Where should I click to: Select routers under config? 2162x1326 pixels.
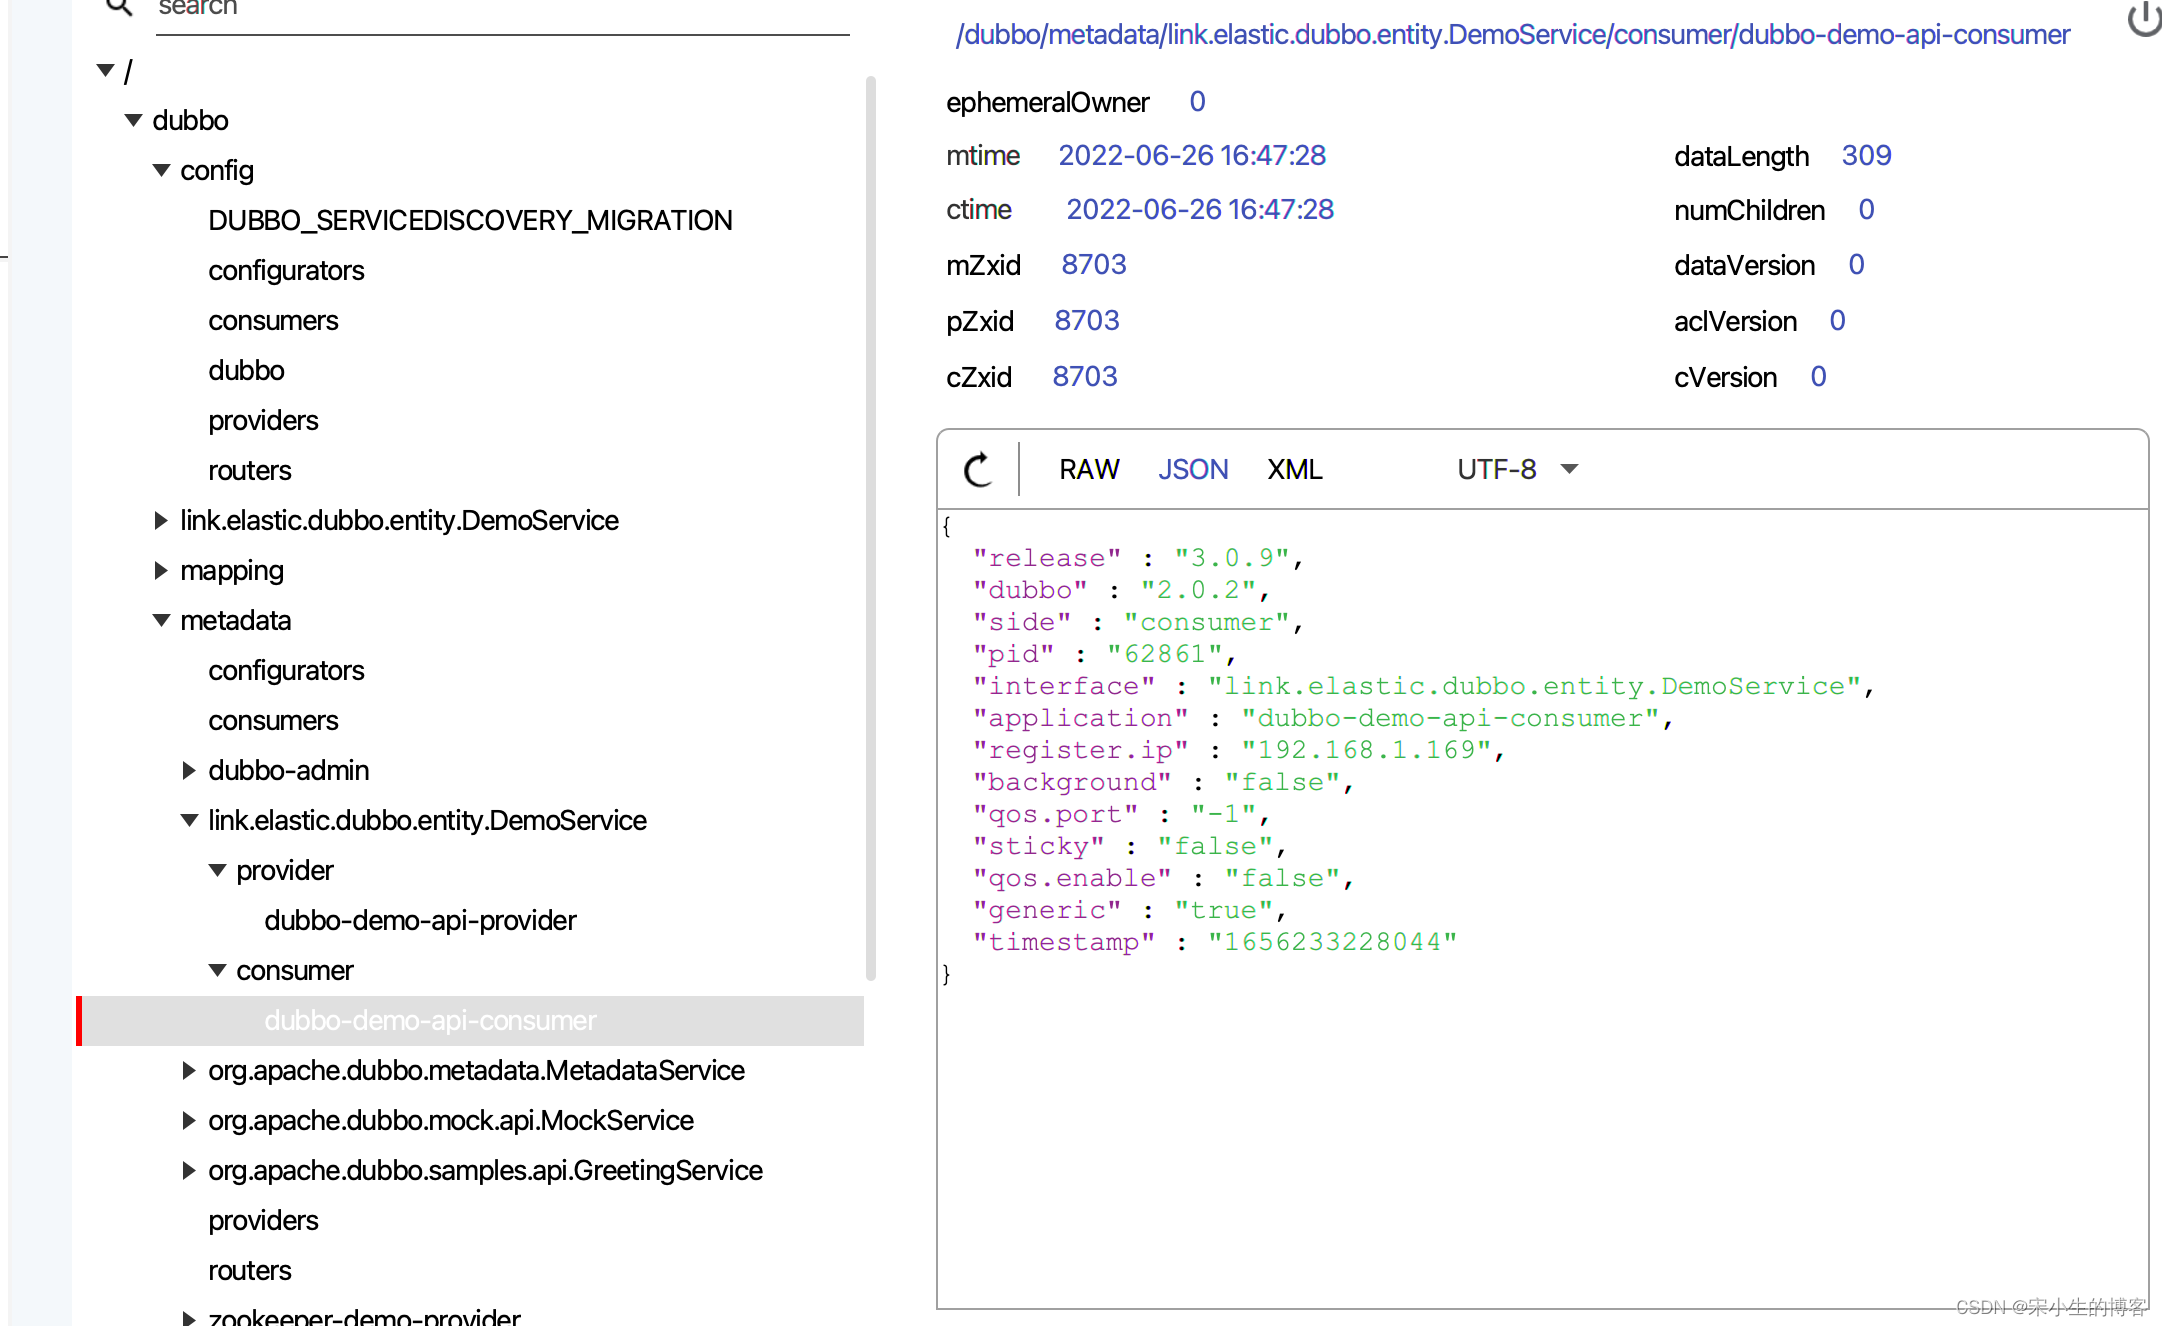[250, 470]
